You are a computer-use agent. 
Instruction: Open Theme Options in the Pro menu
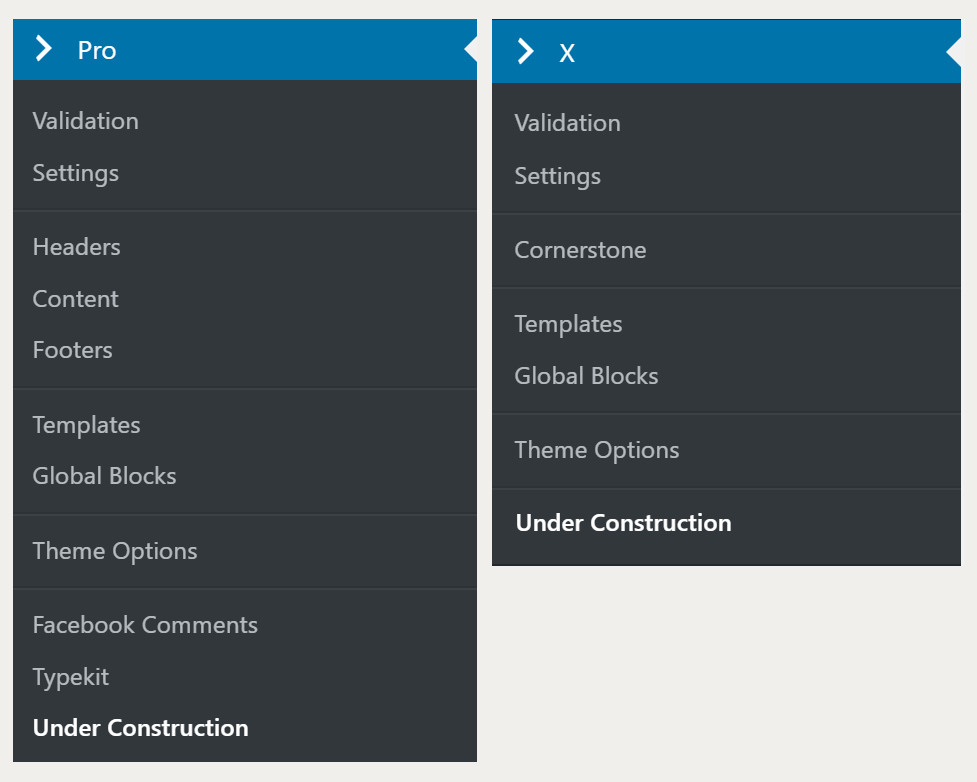click(x=115, y=551)
